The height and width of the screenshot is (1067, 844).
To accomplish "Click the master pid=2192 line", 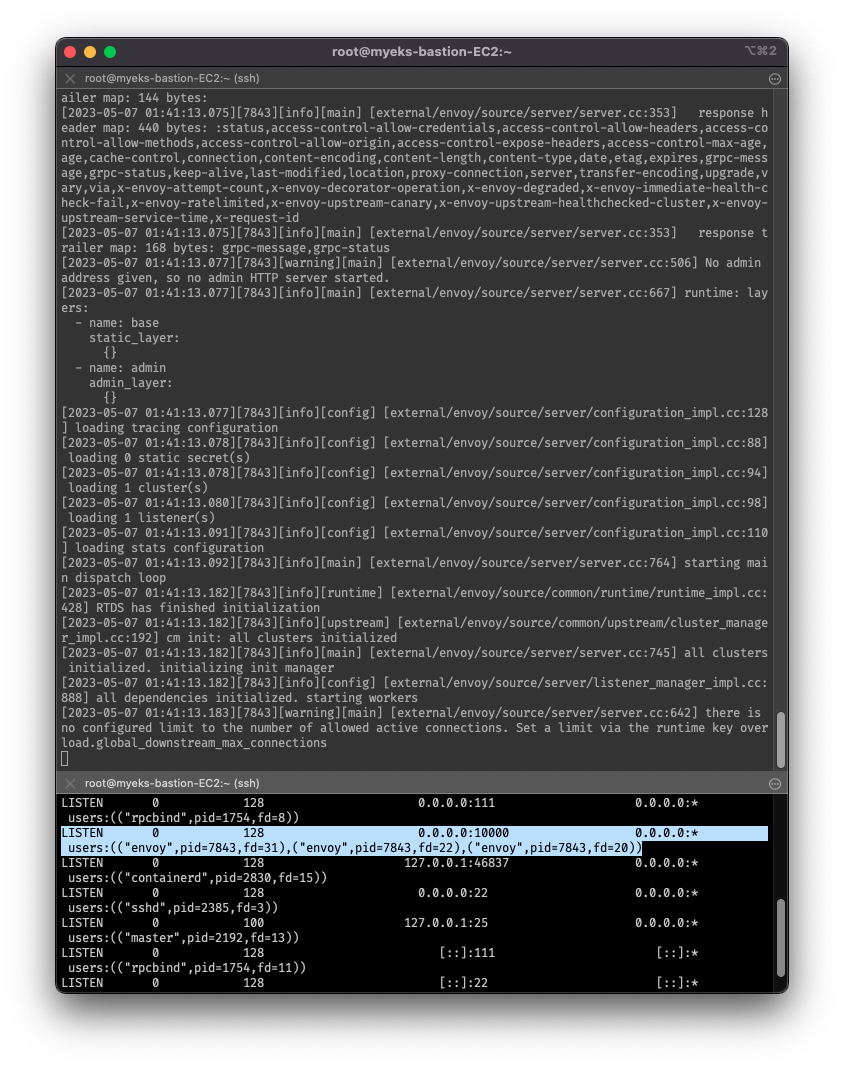I will [x=183, y=938].
